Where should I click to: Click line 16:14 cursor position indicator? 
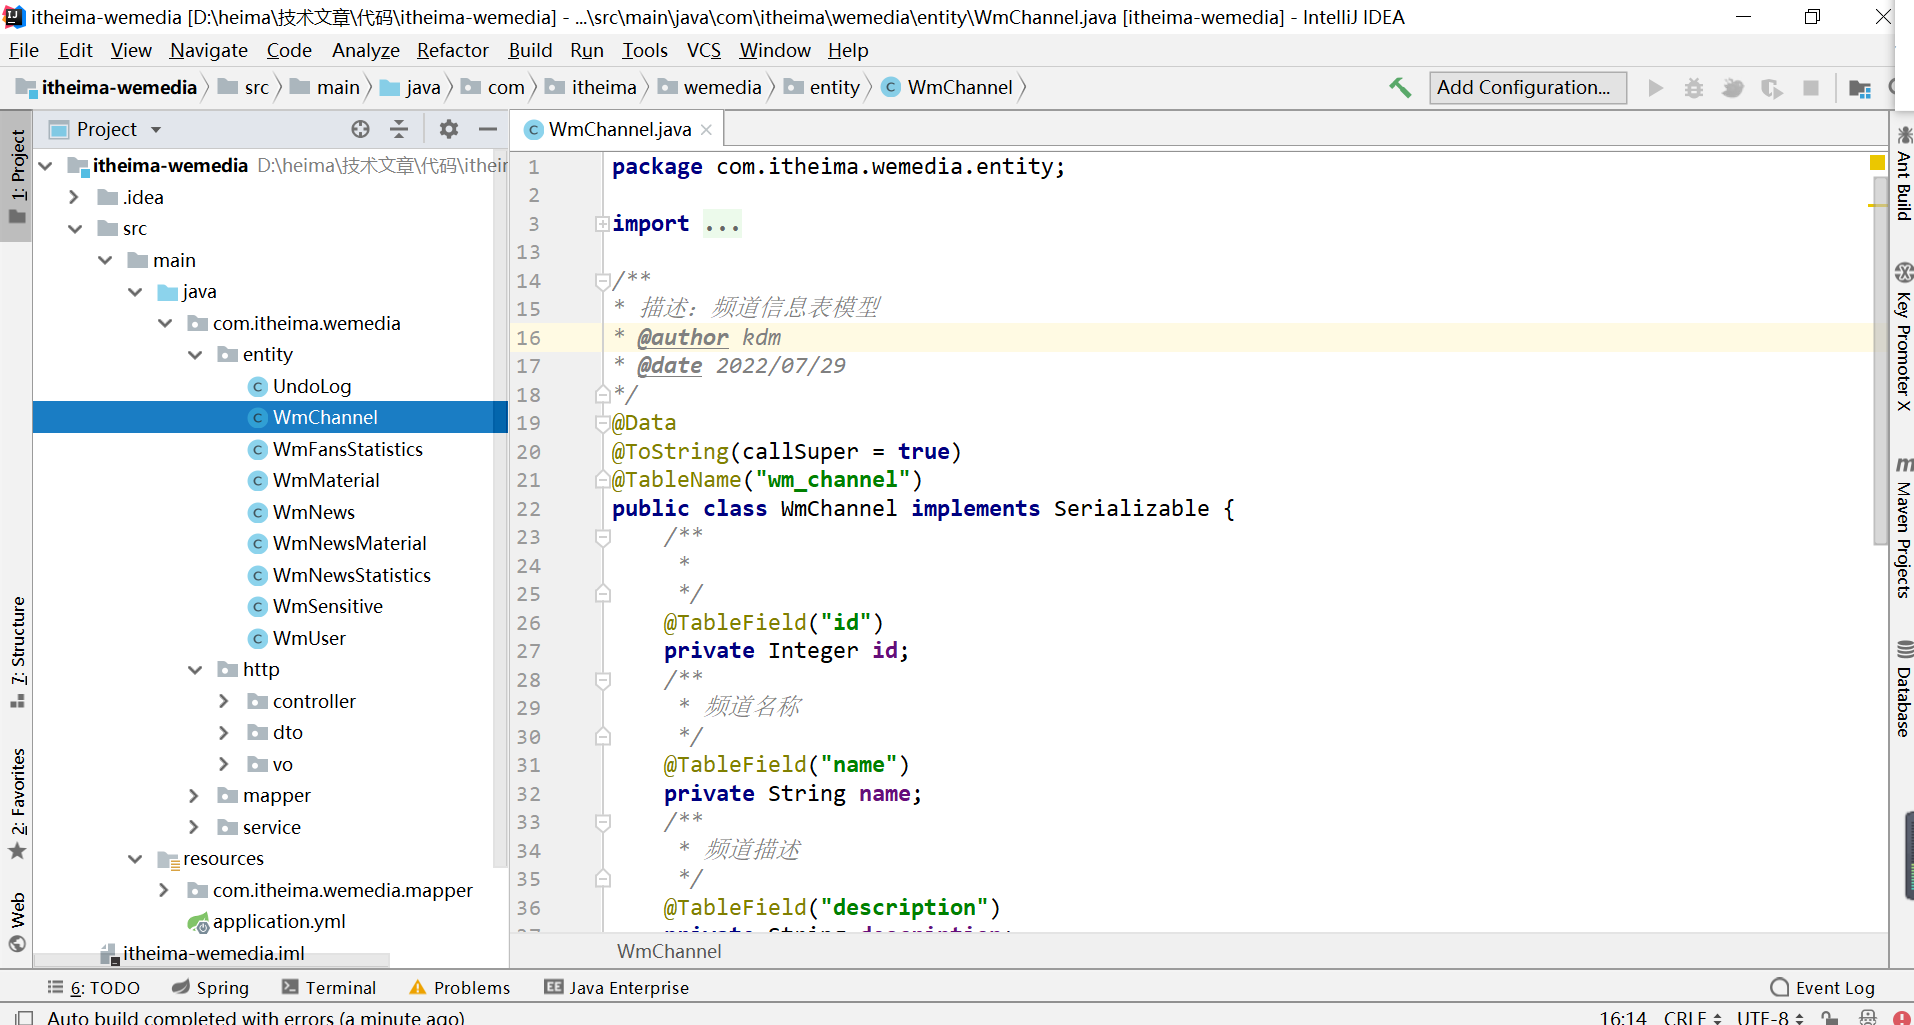(x=1622, y=1017)
